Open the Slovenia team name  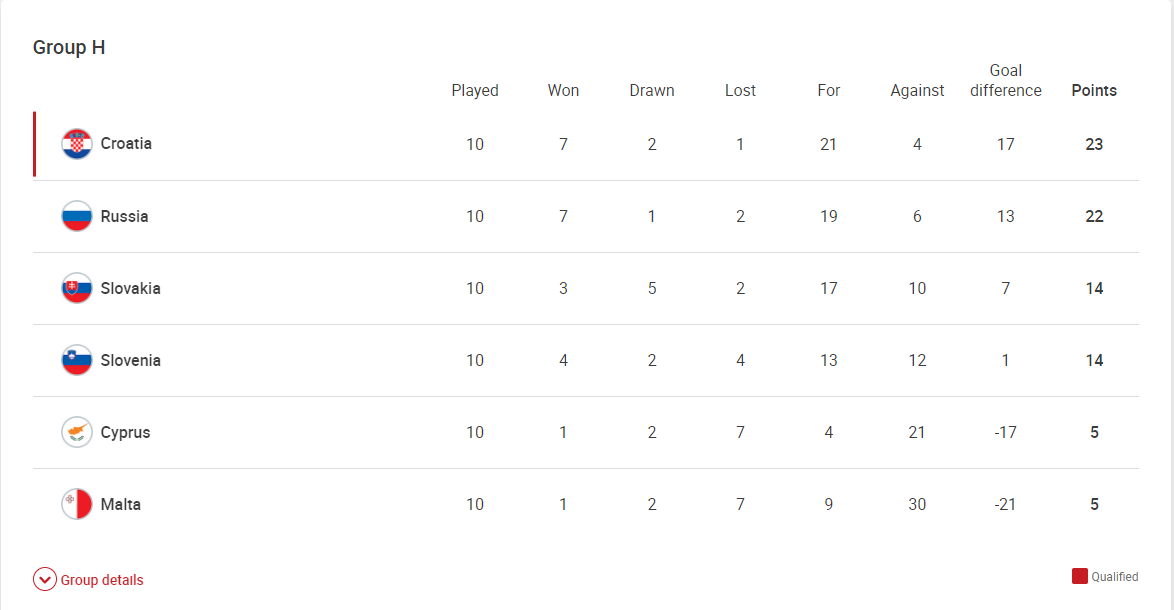click(x=130, y=360)
